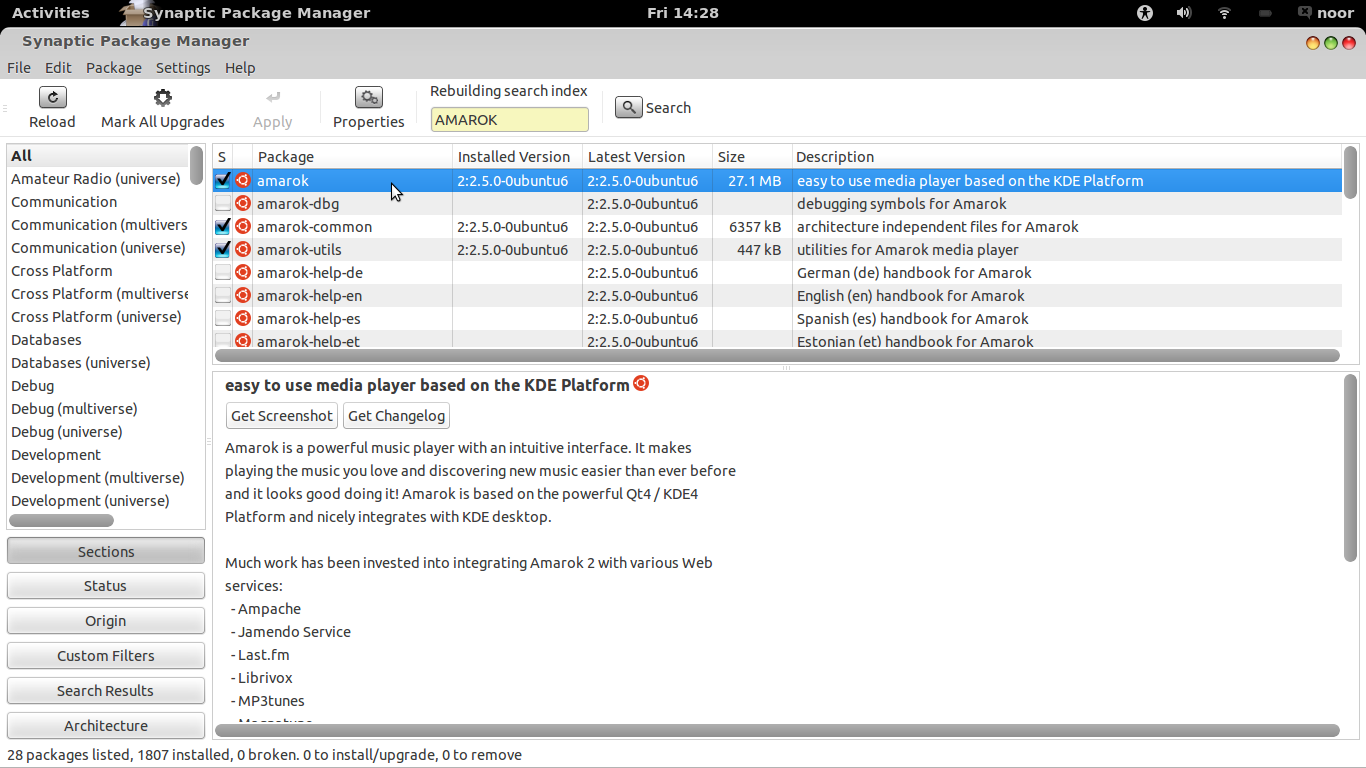Select the Debug (multiverse) section
Screen dimensions: 1366x768
(98, 409)
